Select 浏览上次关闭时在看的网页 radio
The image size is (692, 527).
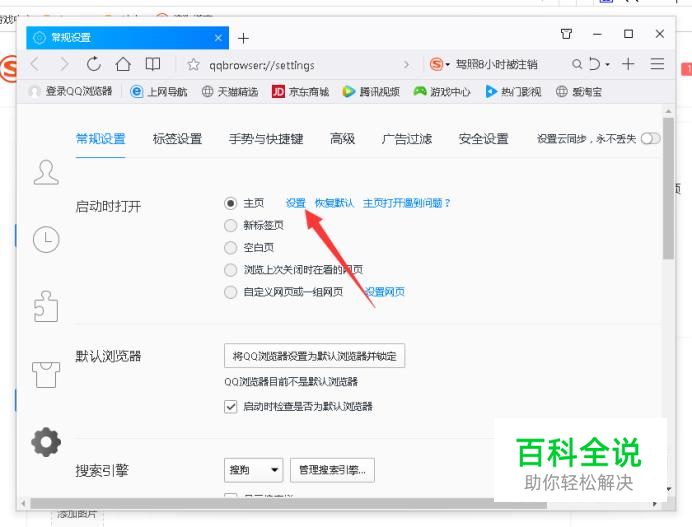(230, 270)
